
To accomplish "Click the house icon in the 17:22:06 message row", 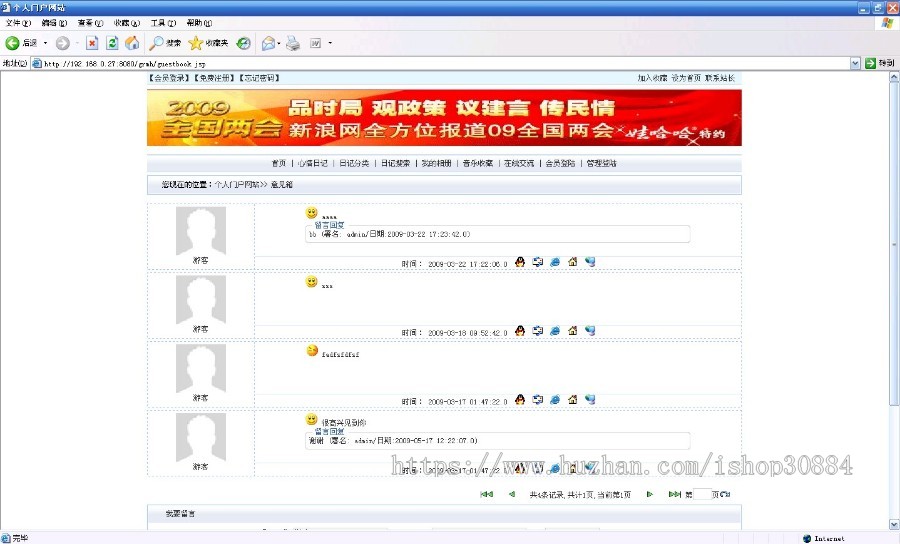I will coord(573,262).
